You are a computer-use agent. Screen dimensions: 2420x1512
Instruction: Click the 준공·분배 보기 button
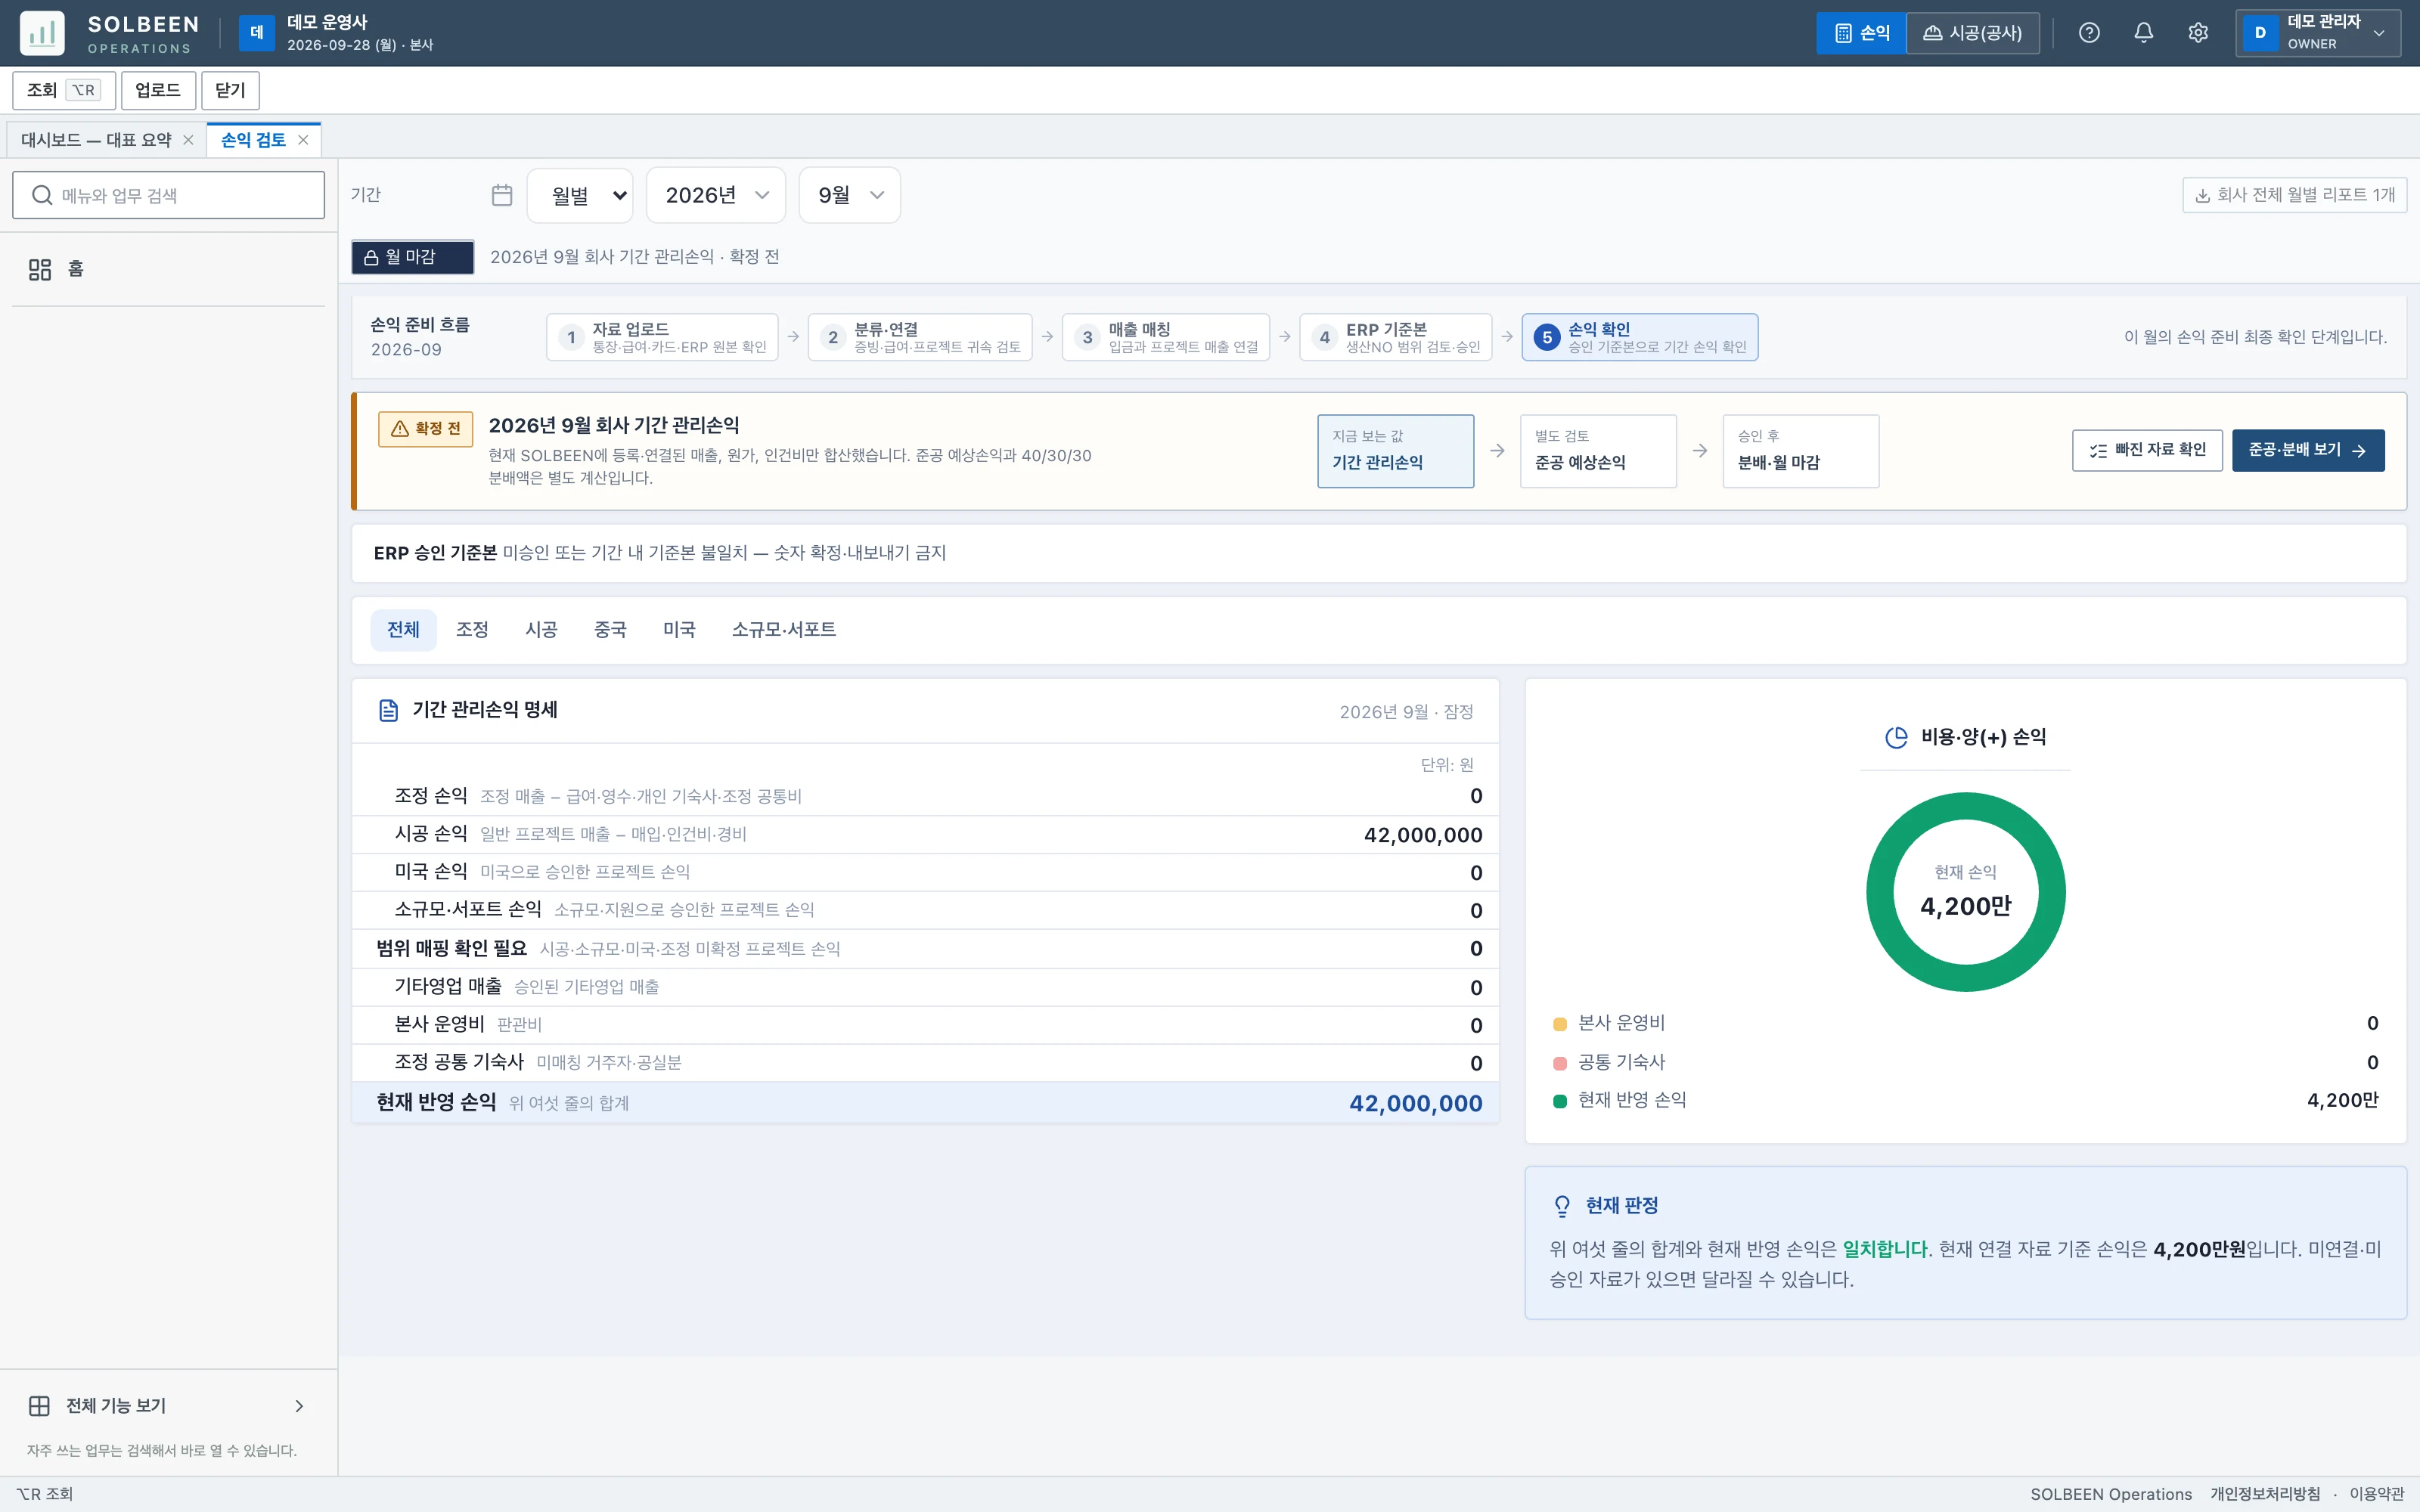pyautogui.click(x=2308, y=451)
